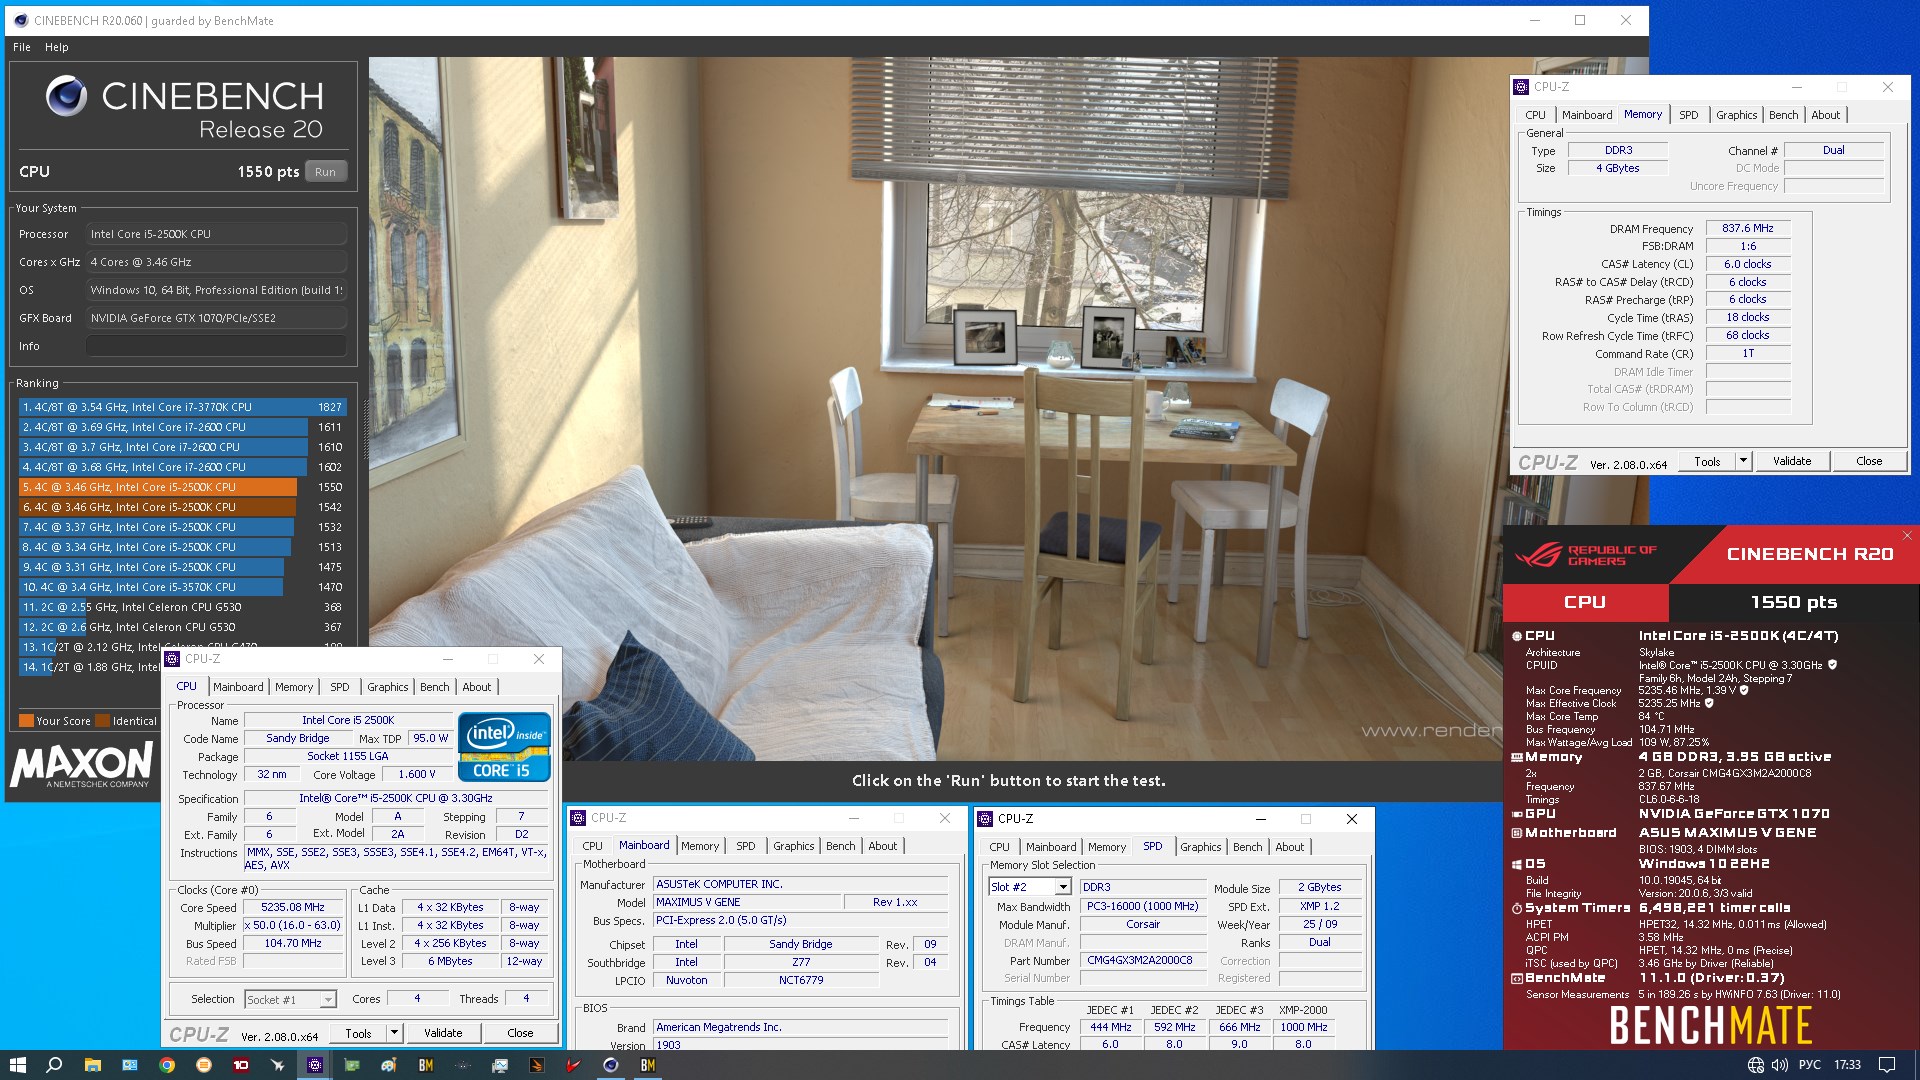Open File Explorer from the taskbar

click(92, 1065)
